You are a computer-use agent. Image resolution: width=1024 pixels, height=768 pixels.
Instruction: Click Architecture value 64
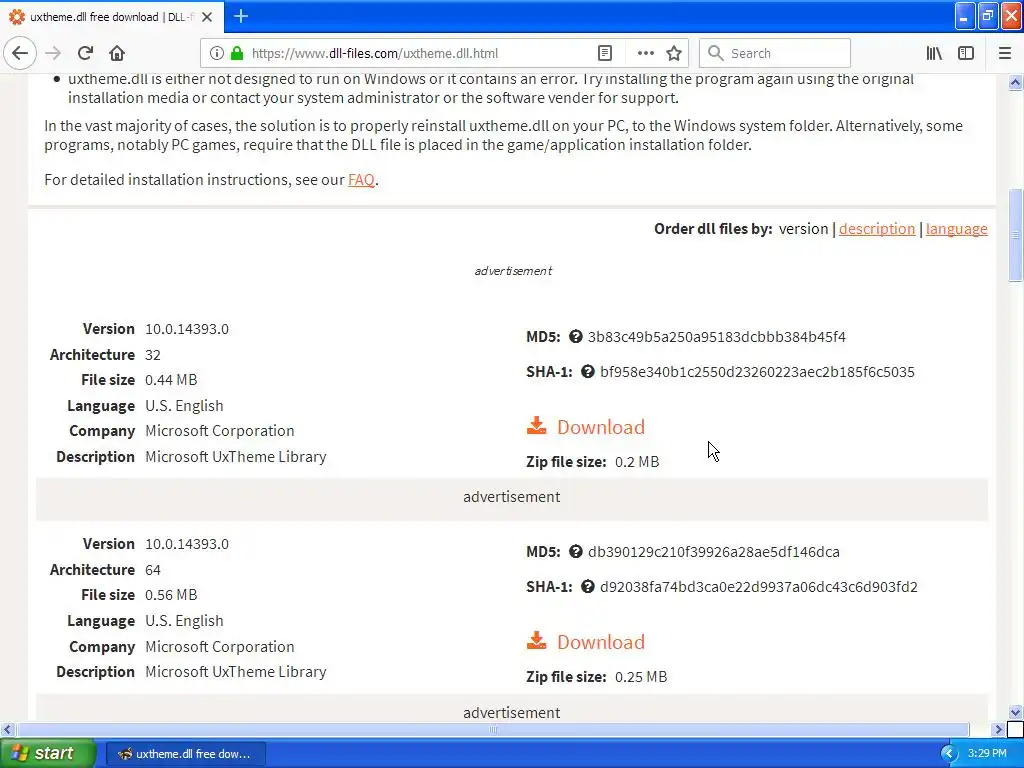coord(153,570)
